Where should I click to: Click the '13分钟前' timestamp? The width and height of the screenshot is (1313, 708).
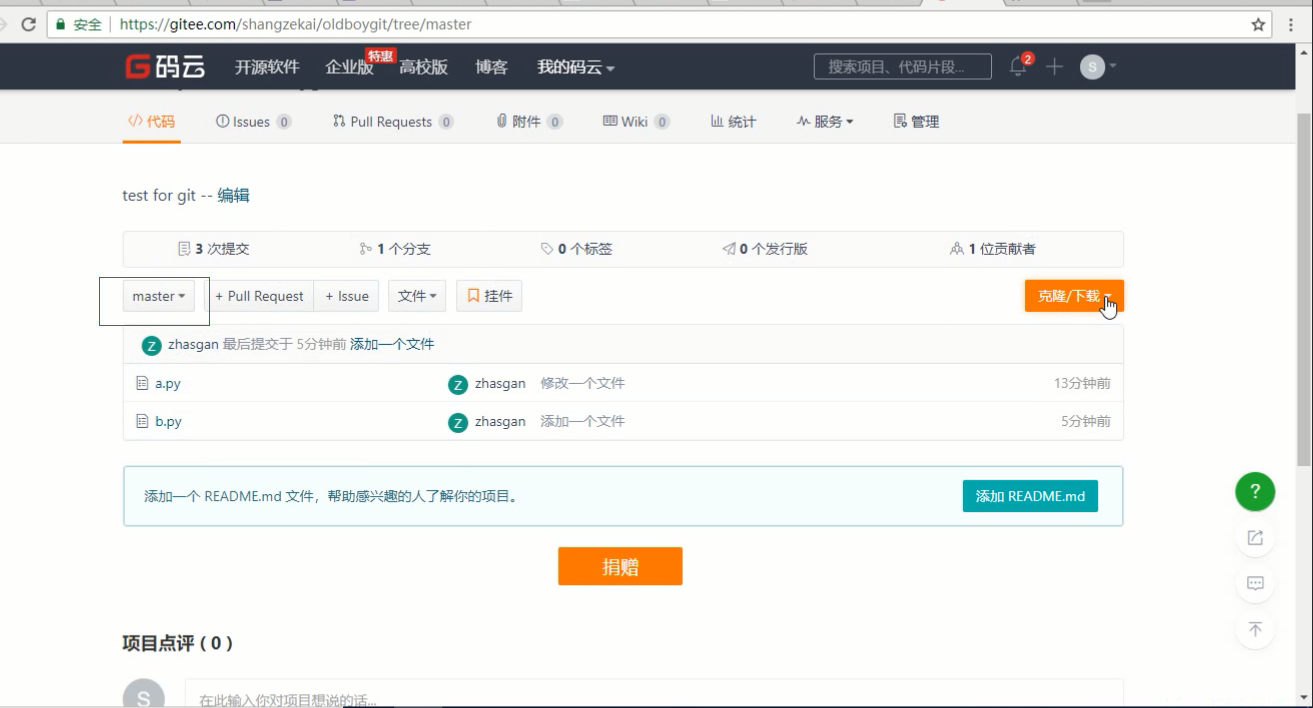(1082, 383)
